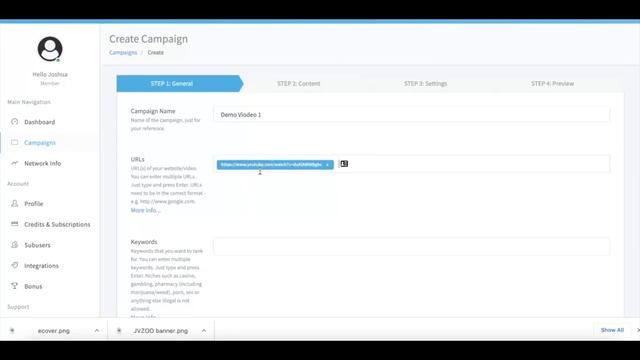Click the Campaigns folder icon

coord(15,142)
